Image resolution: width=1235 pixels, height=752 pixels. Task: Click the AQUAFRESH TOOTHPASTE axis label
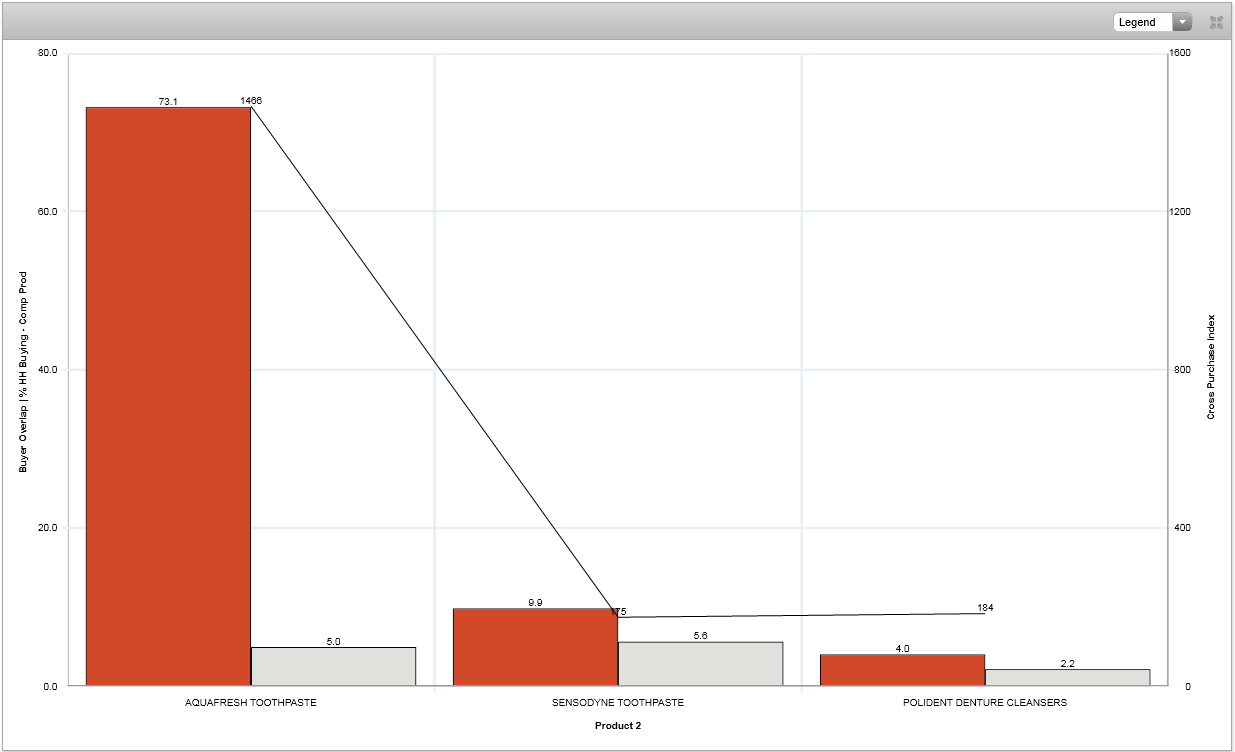point(251,703)
